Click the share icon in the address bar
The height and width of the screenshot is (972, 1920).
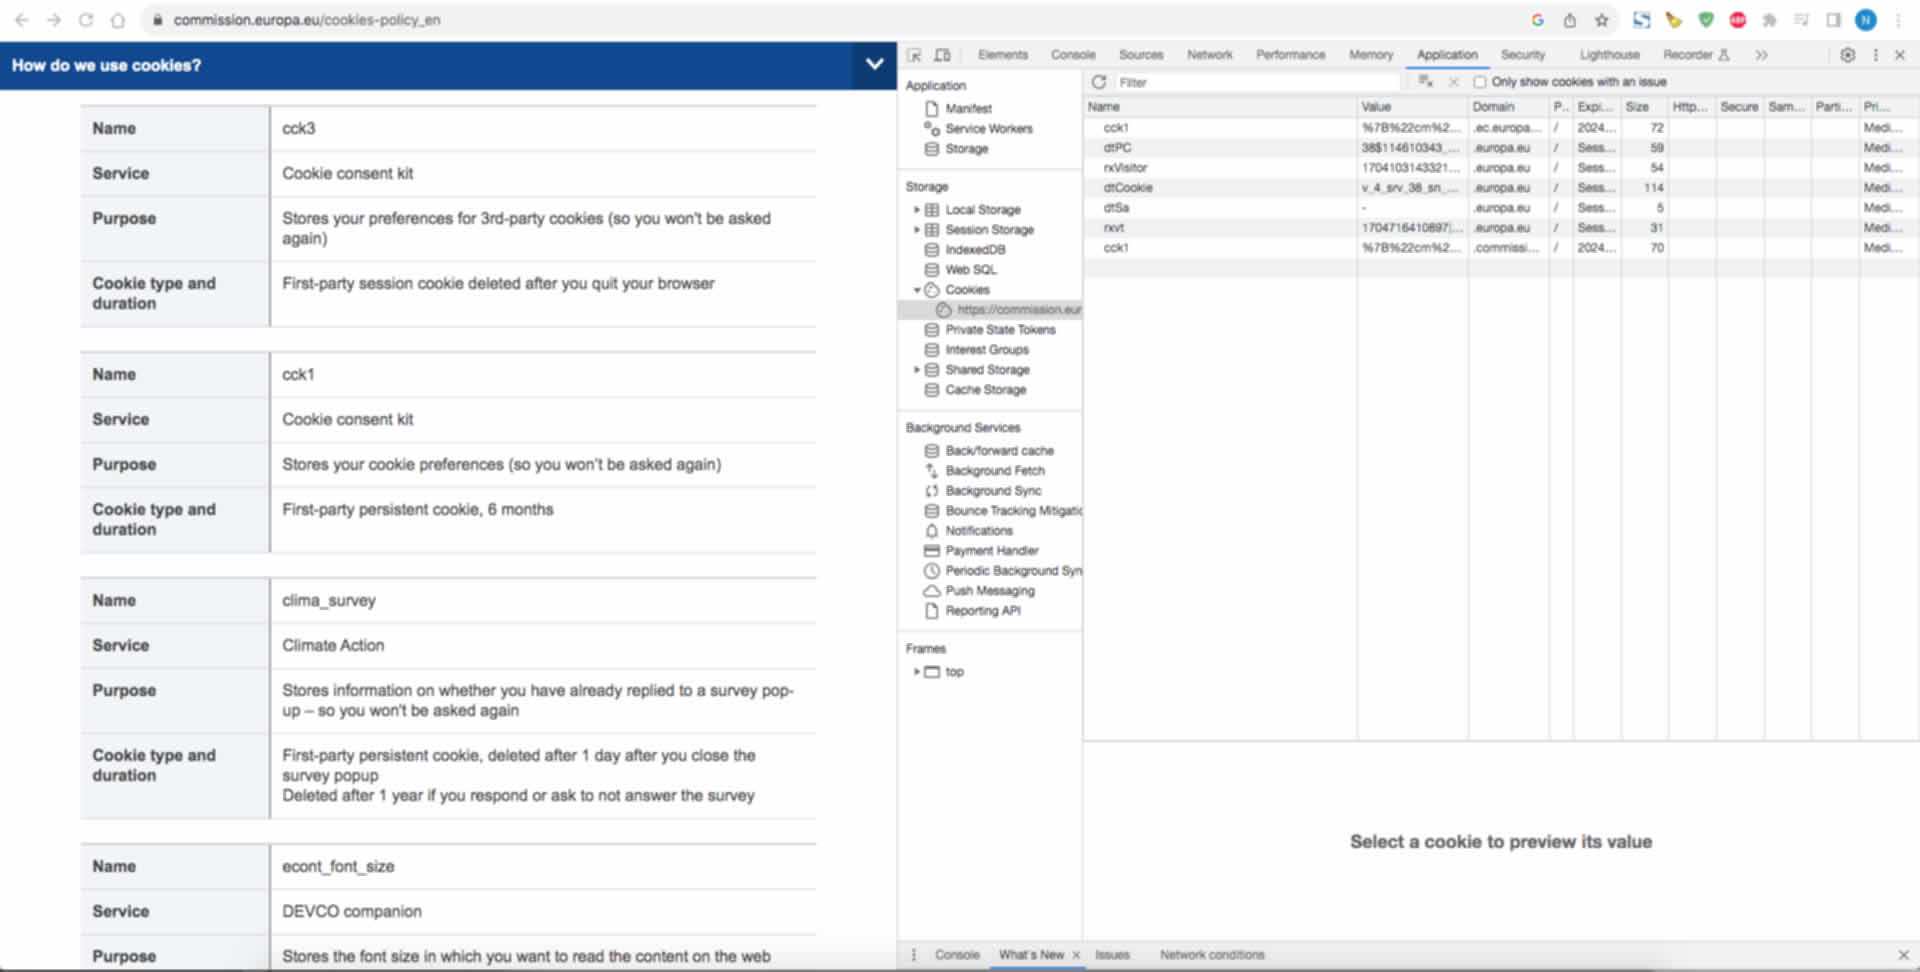1570,20
